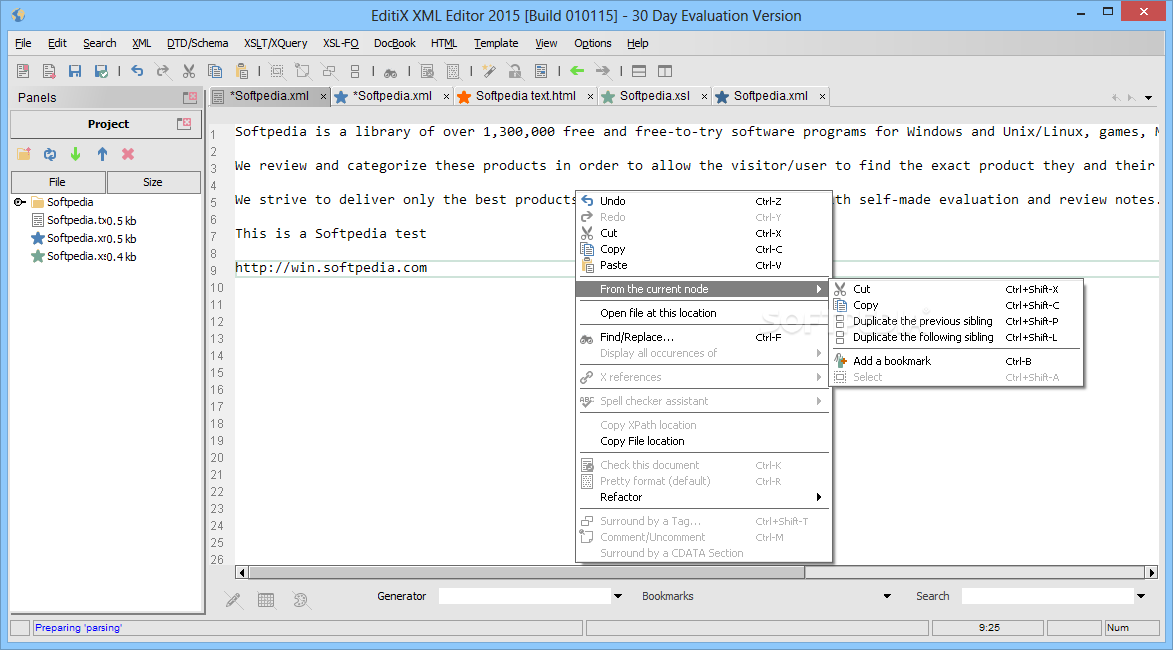Click the green back arrow in toolbar
The height and width of the screenshot is (650, 1173).
coord(577,70)
